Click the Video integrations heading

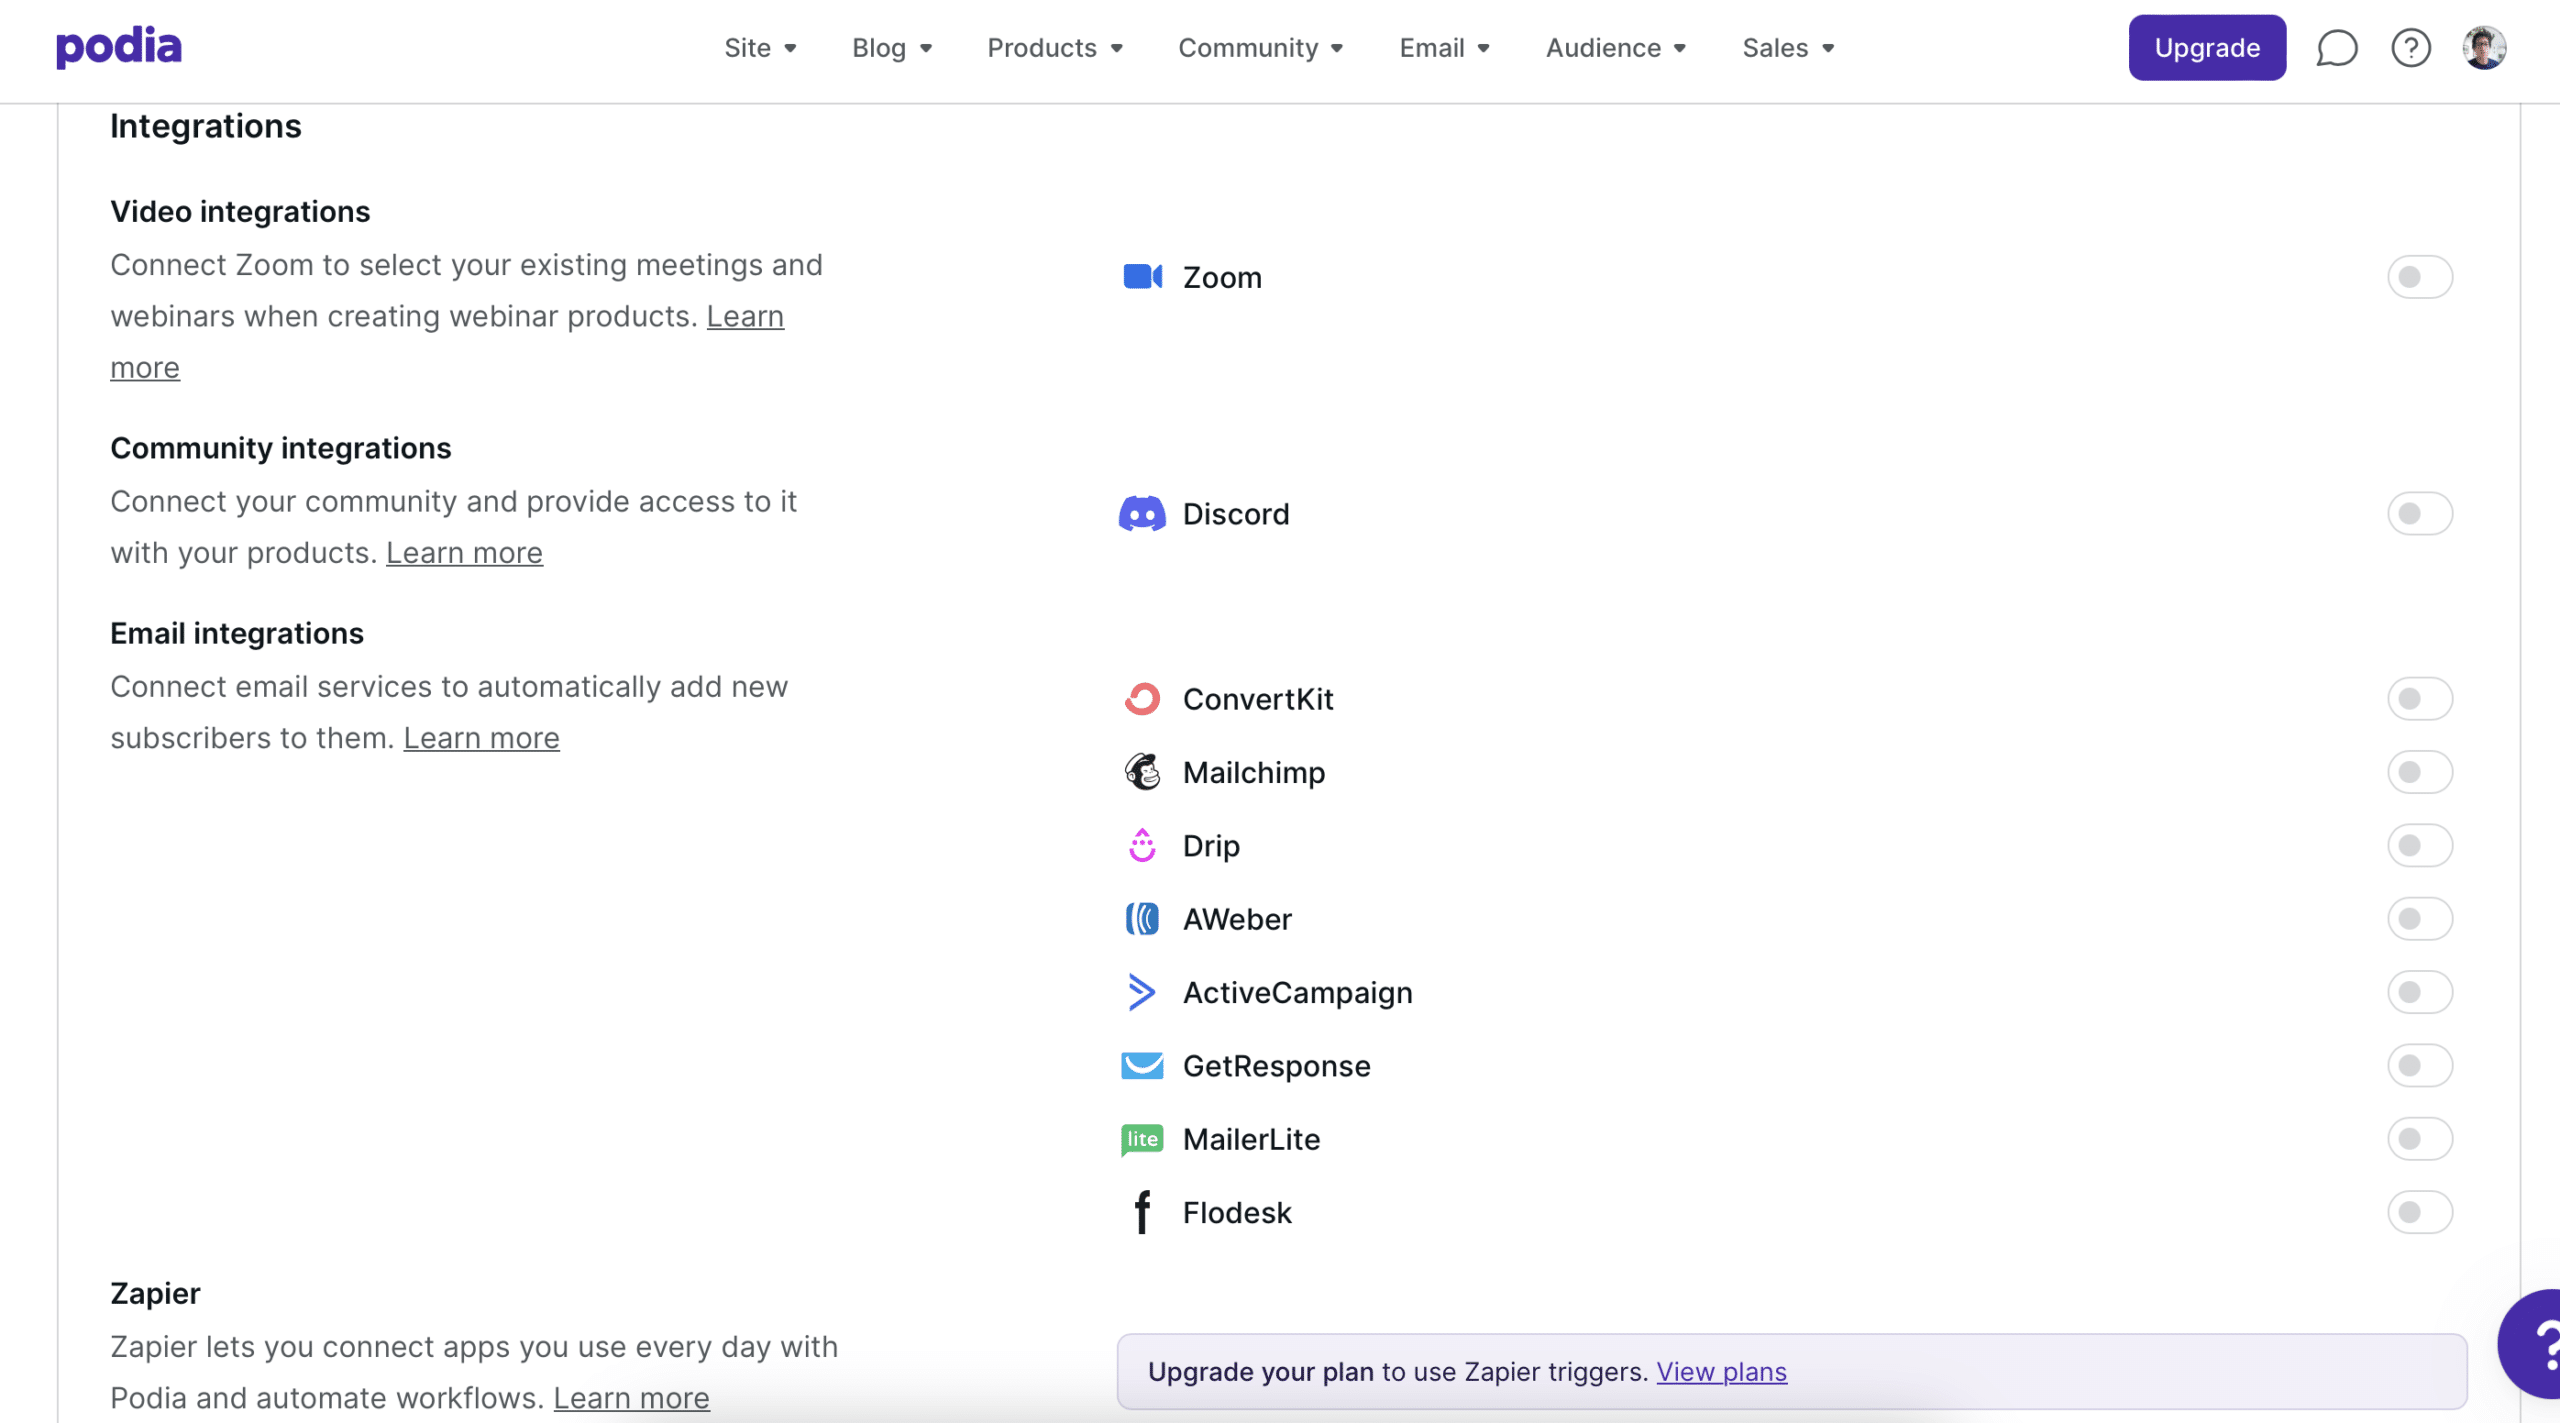click(x=240, y=212)
